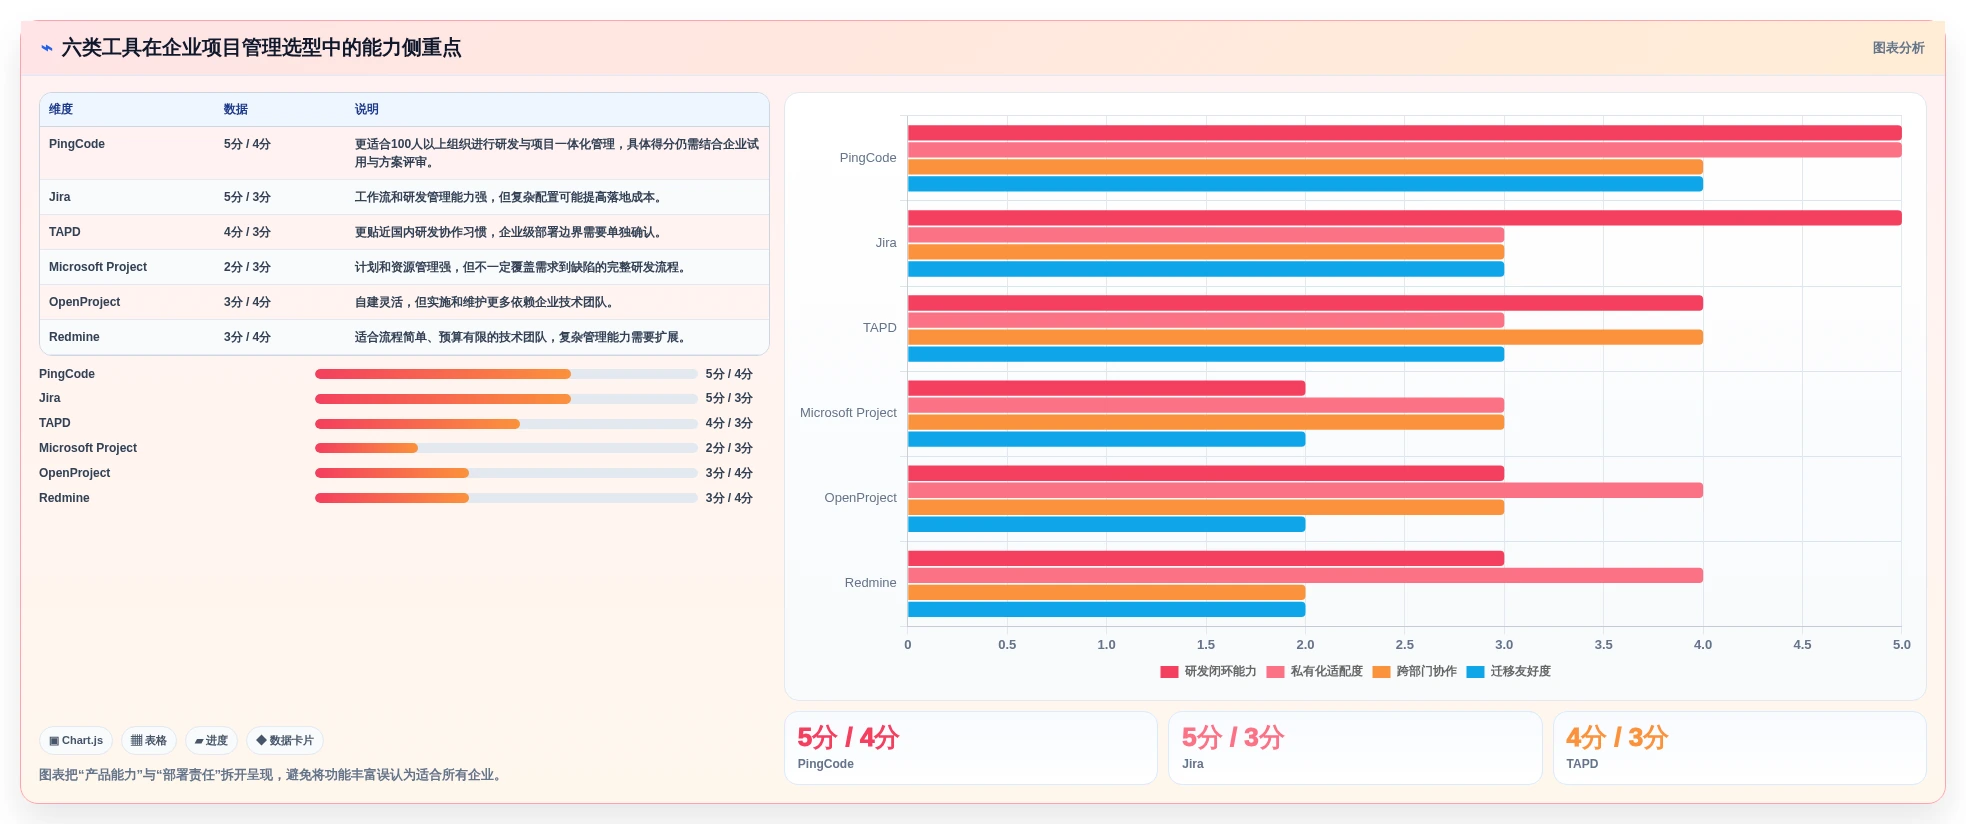
Task: Click the page title 六类工具在企业项目管理选型
Action: 261,48
